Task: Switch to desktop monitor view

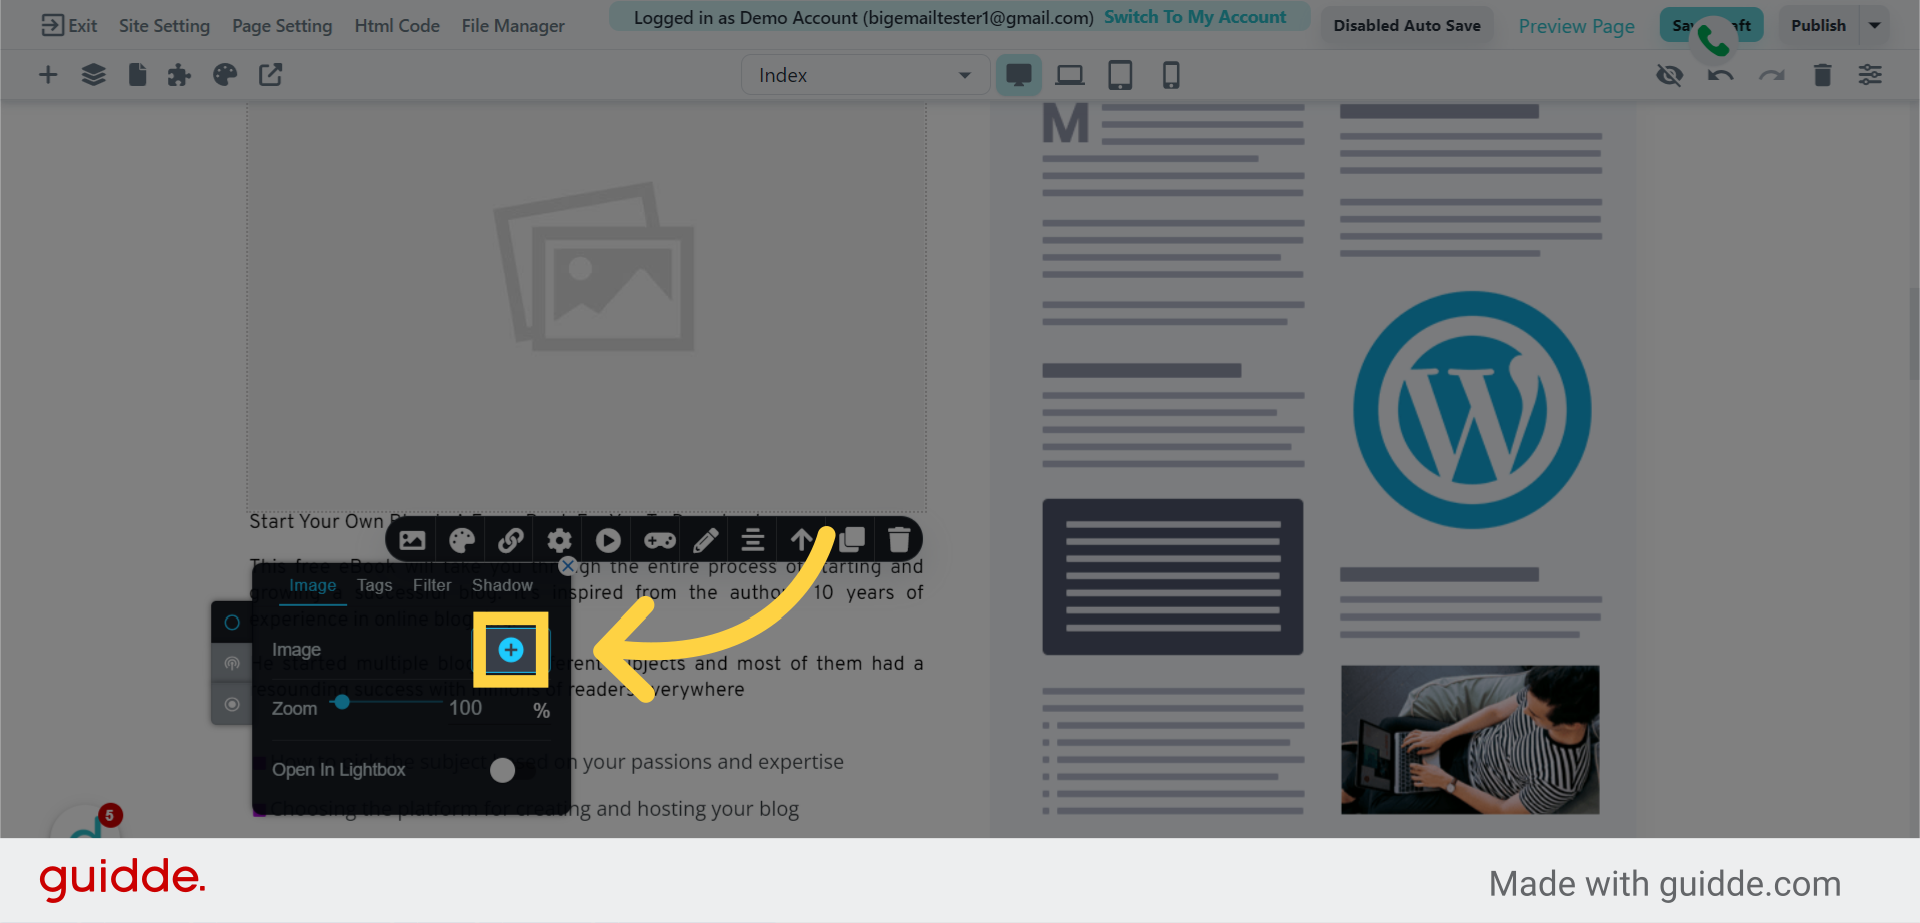Action: click(x=1019, y=75)
